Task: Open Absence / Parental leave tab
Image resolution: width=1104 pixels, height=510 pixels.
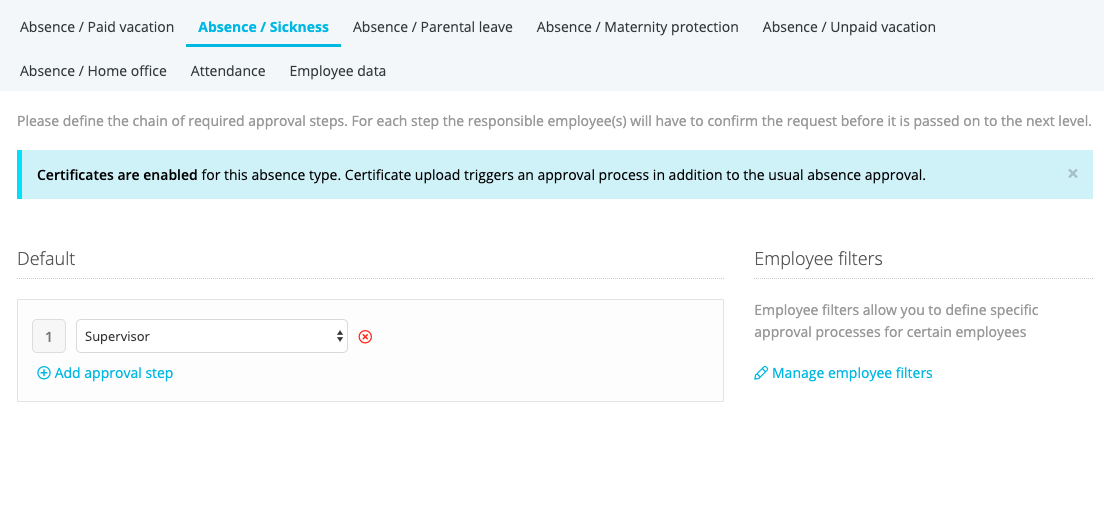Action: (x=433, y=27)
